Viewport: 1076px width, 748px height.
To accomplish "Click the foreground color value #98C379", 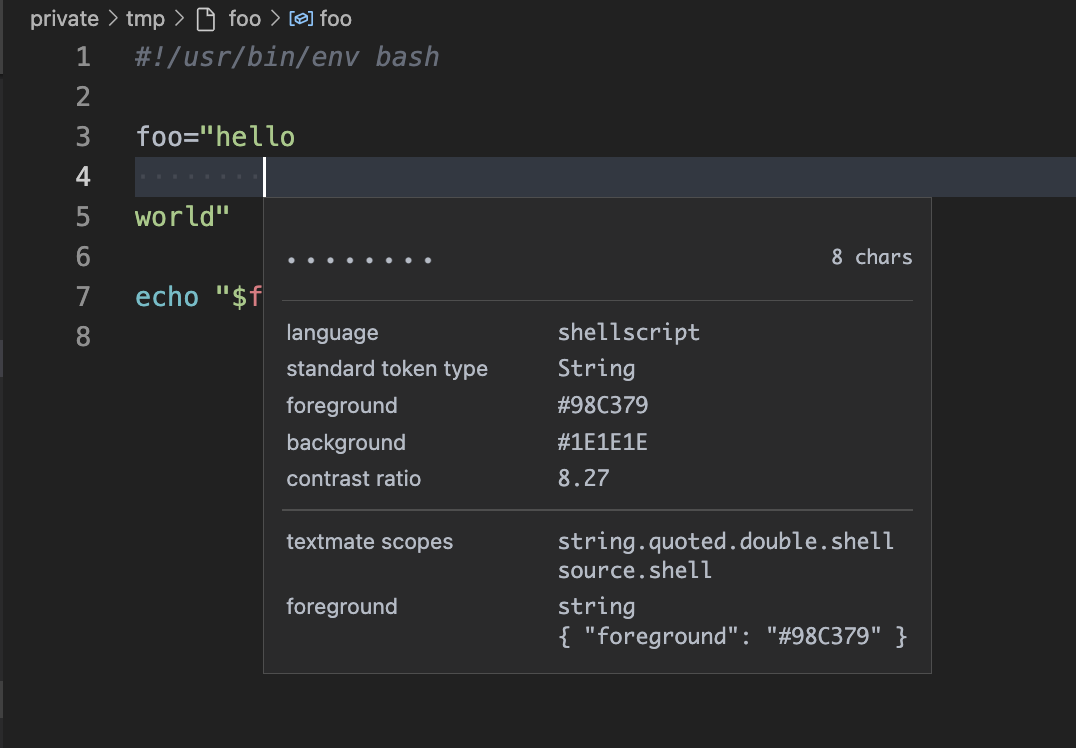I will point(605,405).
